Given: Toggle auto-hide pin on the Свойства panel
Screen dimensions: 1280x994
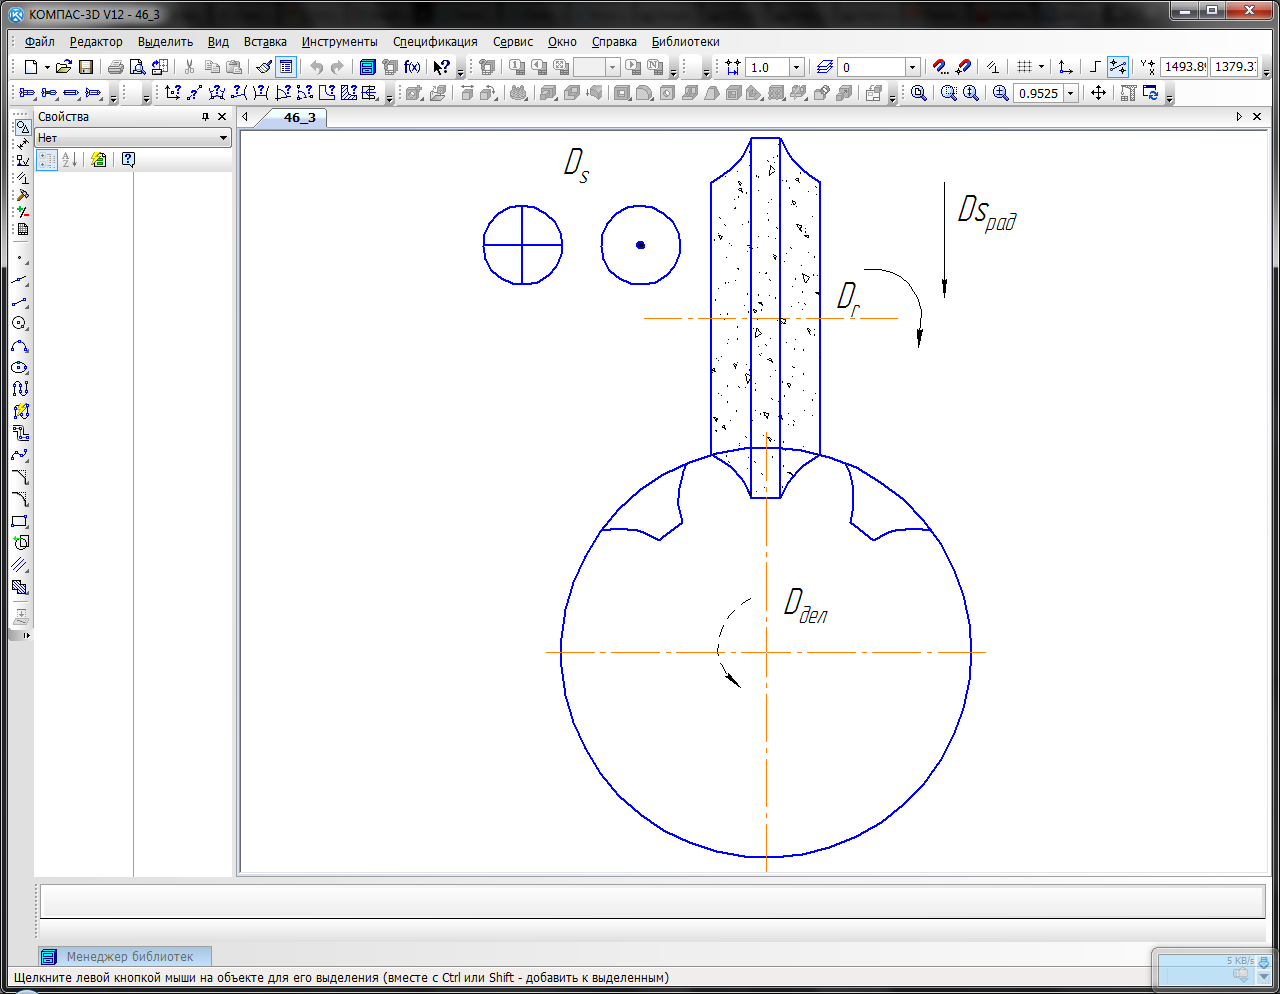Looking at the screenshot, I should (205, 117).
